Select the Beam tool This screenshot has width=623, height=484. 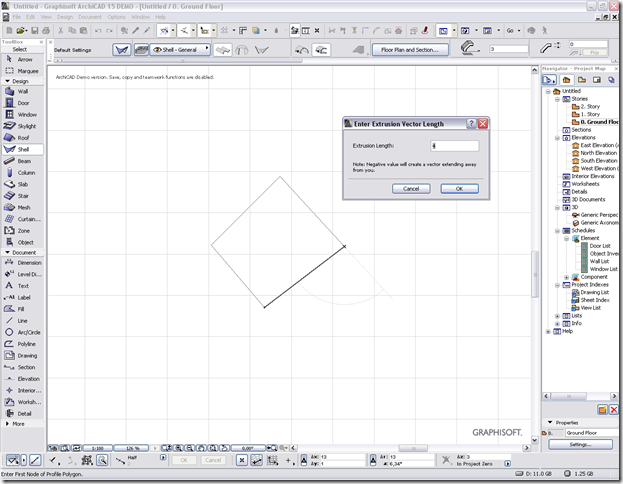22,161
